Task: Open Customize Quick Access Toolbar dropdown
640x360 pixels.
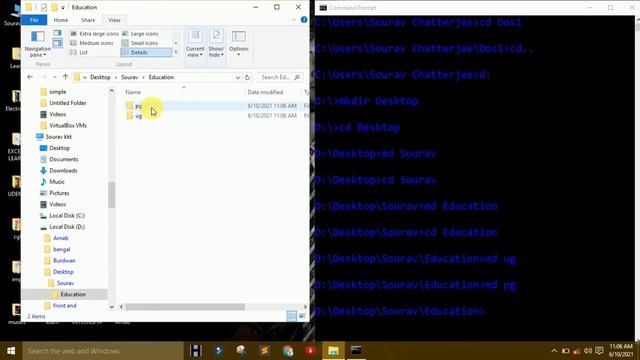Action: pyautogui.click(x=63, y=8)
